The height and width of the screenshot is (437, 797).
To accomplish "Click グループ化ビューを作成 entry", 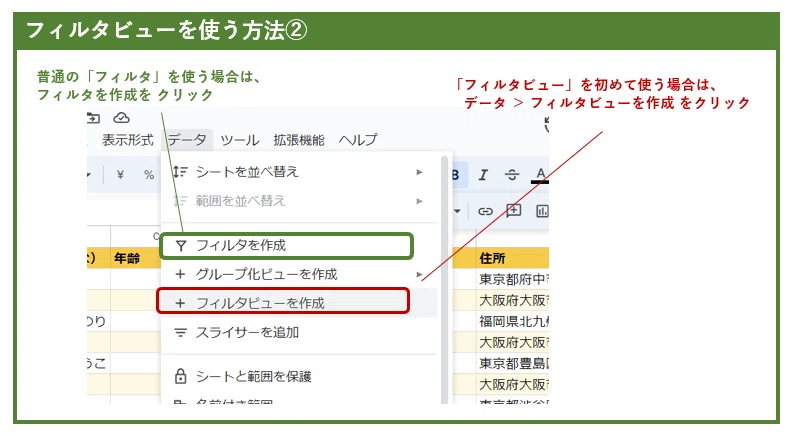I will click(x=299, y=274).
